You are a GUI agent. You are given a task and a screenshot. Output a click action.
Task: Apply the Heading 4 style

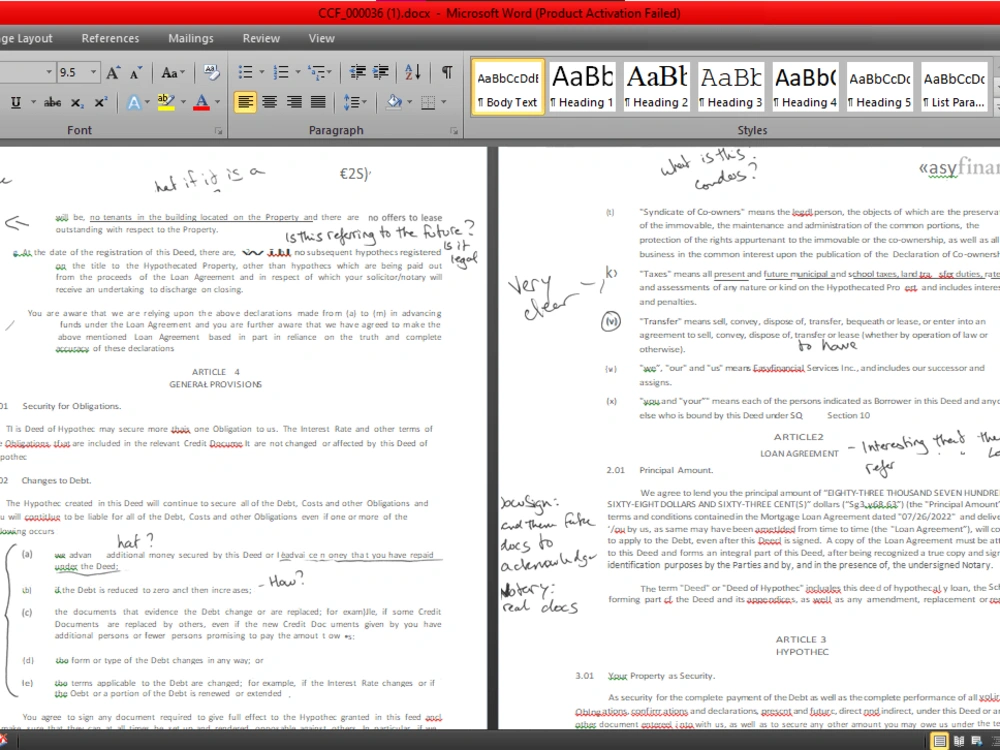click(x=805, y=87)
